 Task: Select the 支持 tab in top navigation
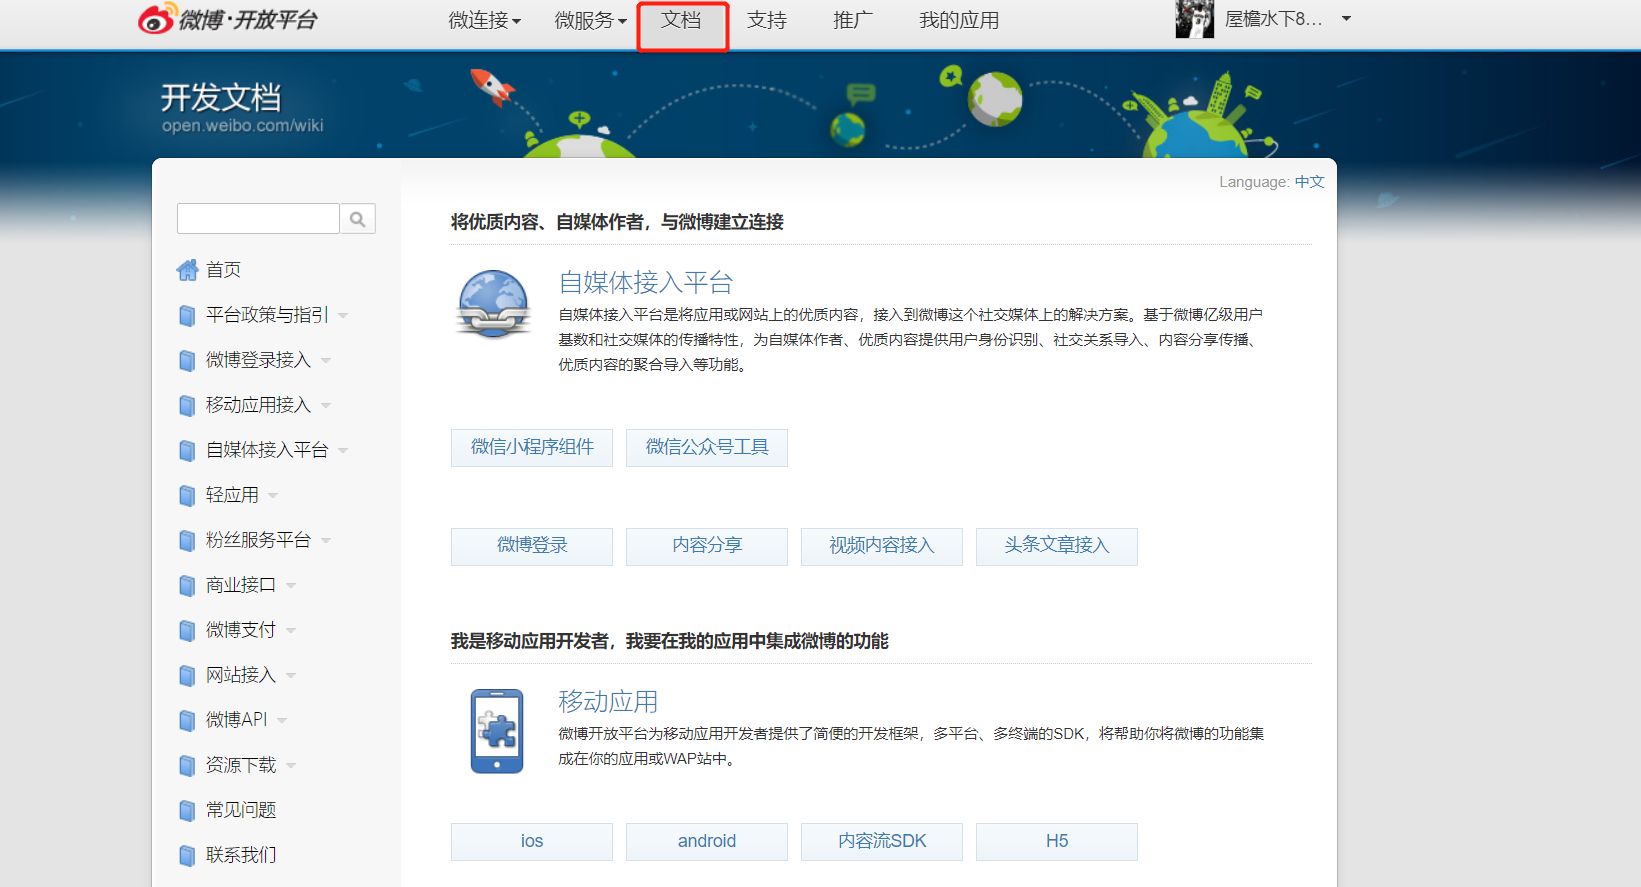point(767,20)
